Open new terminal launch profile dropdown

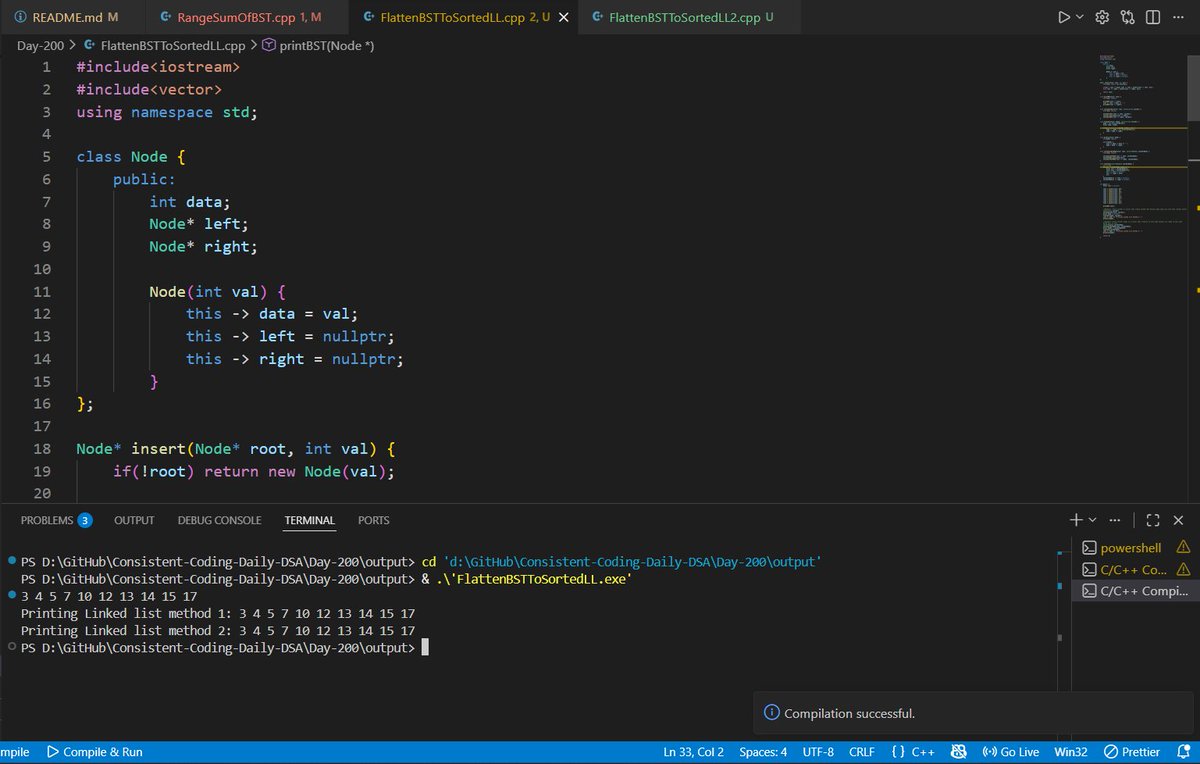[1092, 520]
